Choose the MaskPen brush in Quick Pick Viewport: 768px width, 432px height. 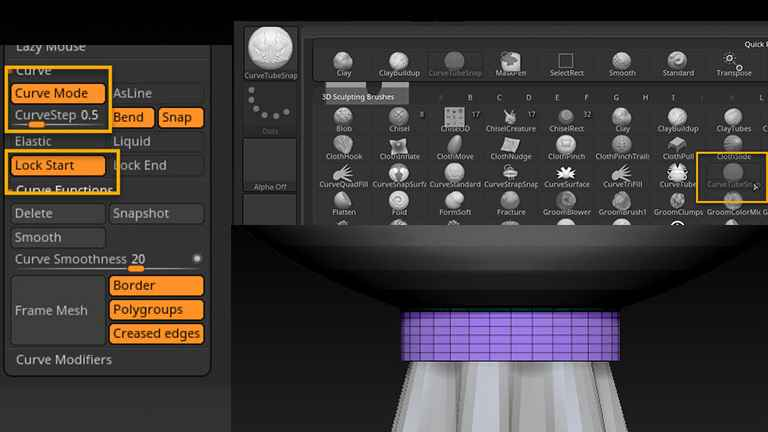(510, 65)
